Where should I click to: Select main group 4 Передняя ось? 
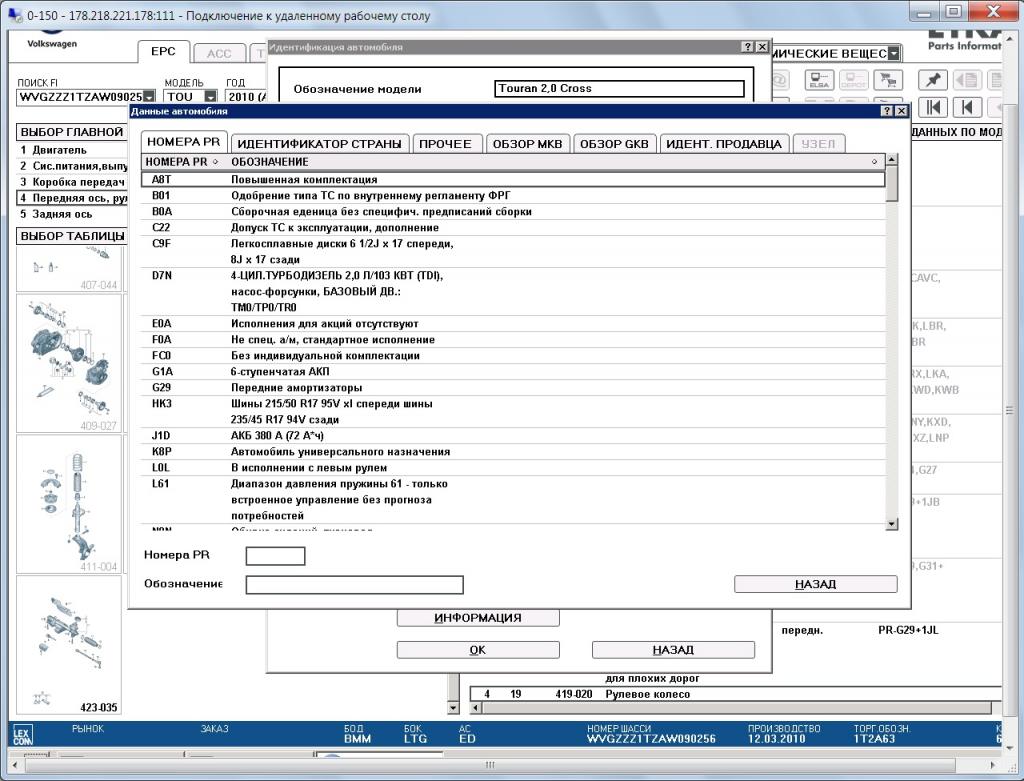(72, 198)
